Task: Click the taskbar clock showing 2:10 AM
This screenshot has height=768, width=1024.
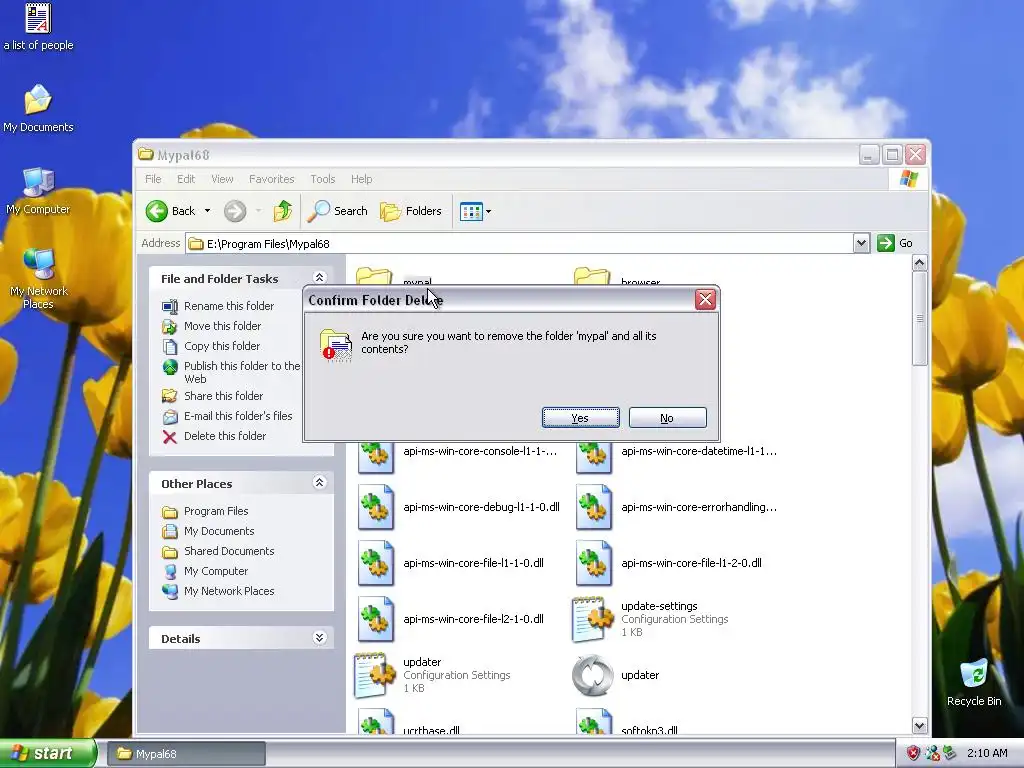Action: click(x=987, y=753)
